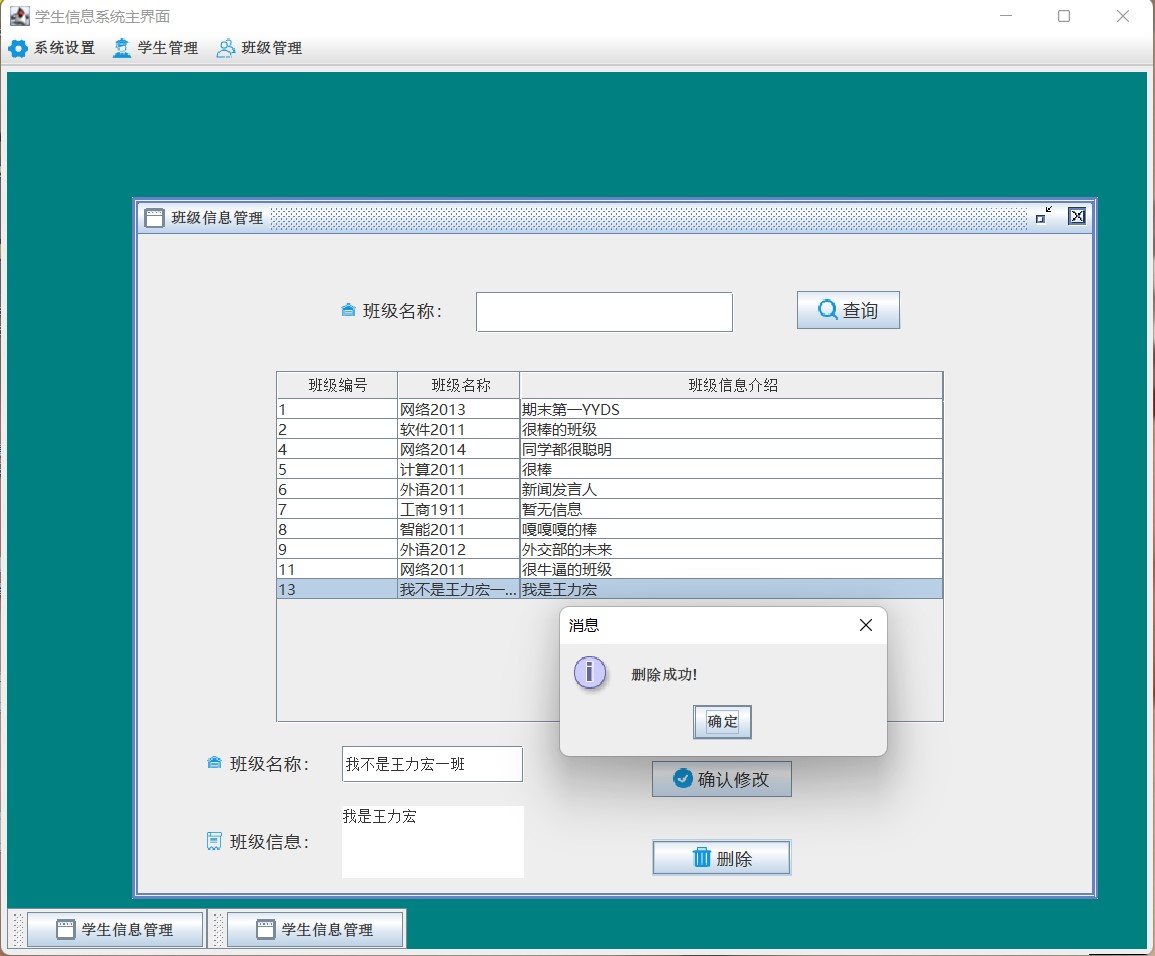Click the 班级信息 text area
1155x956 pixels.
tap(432, 842)
